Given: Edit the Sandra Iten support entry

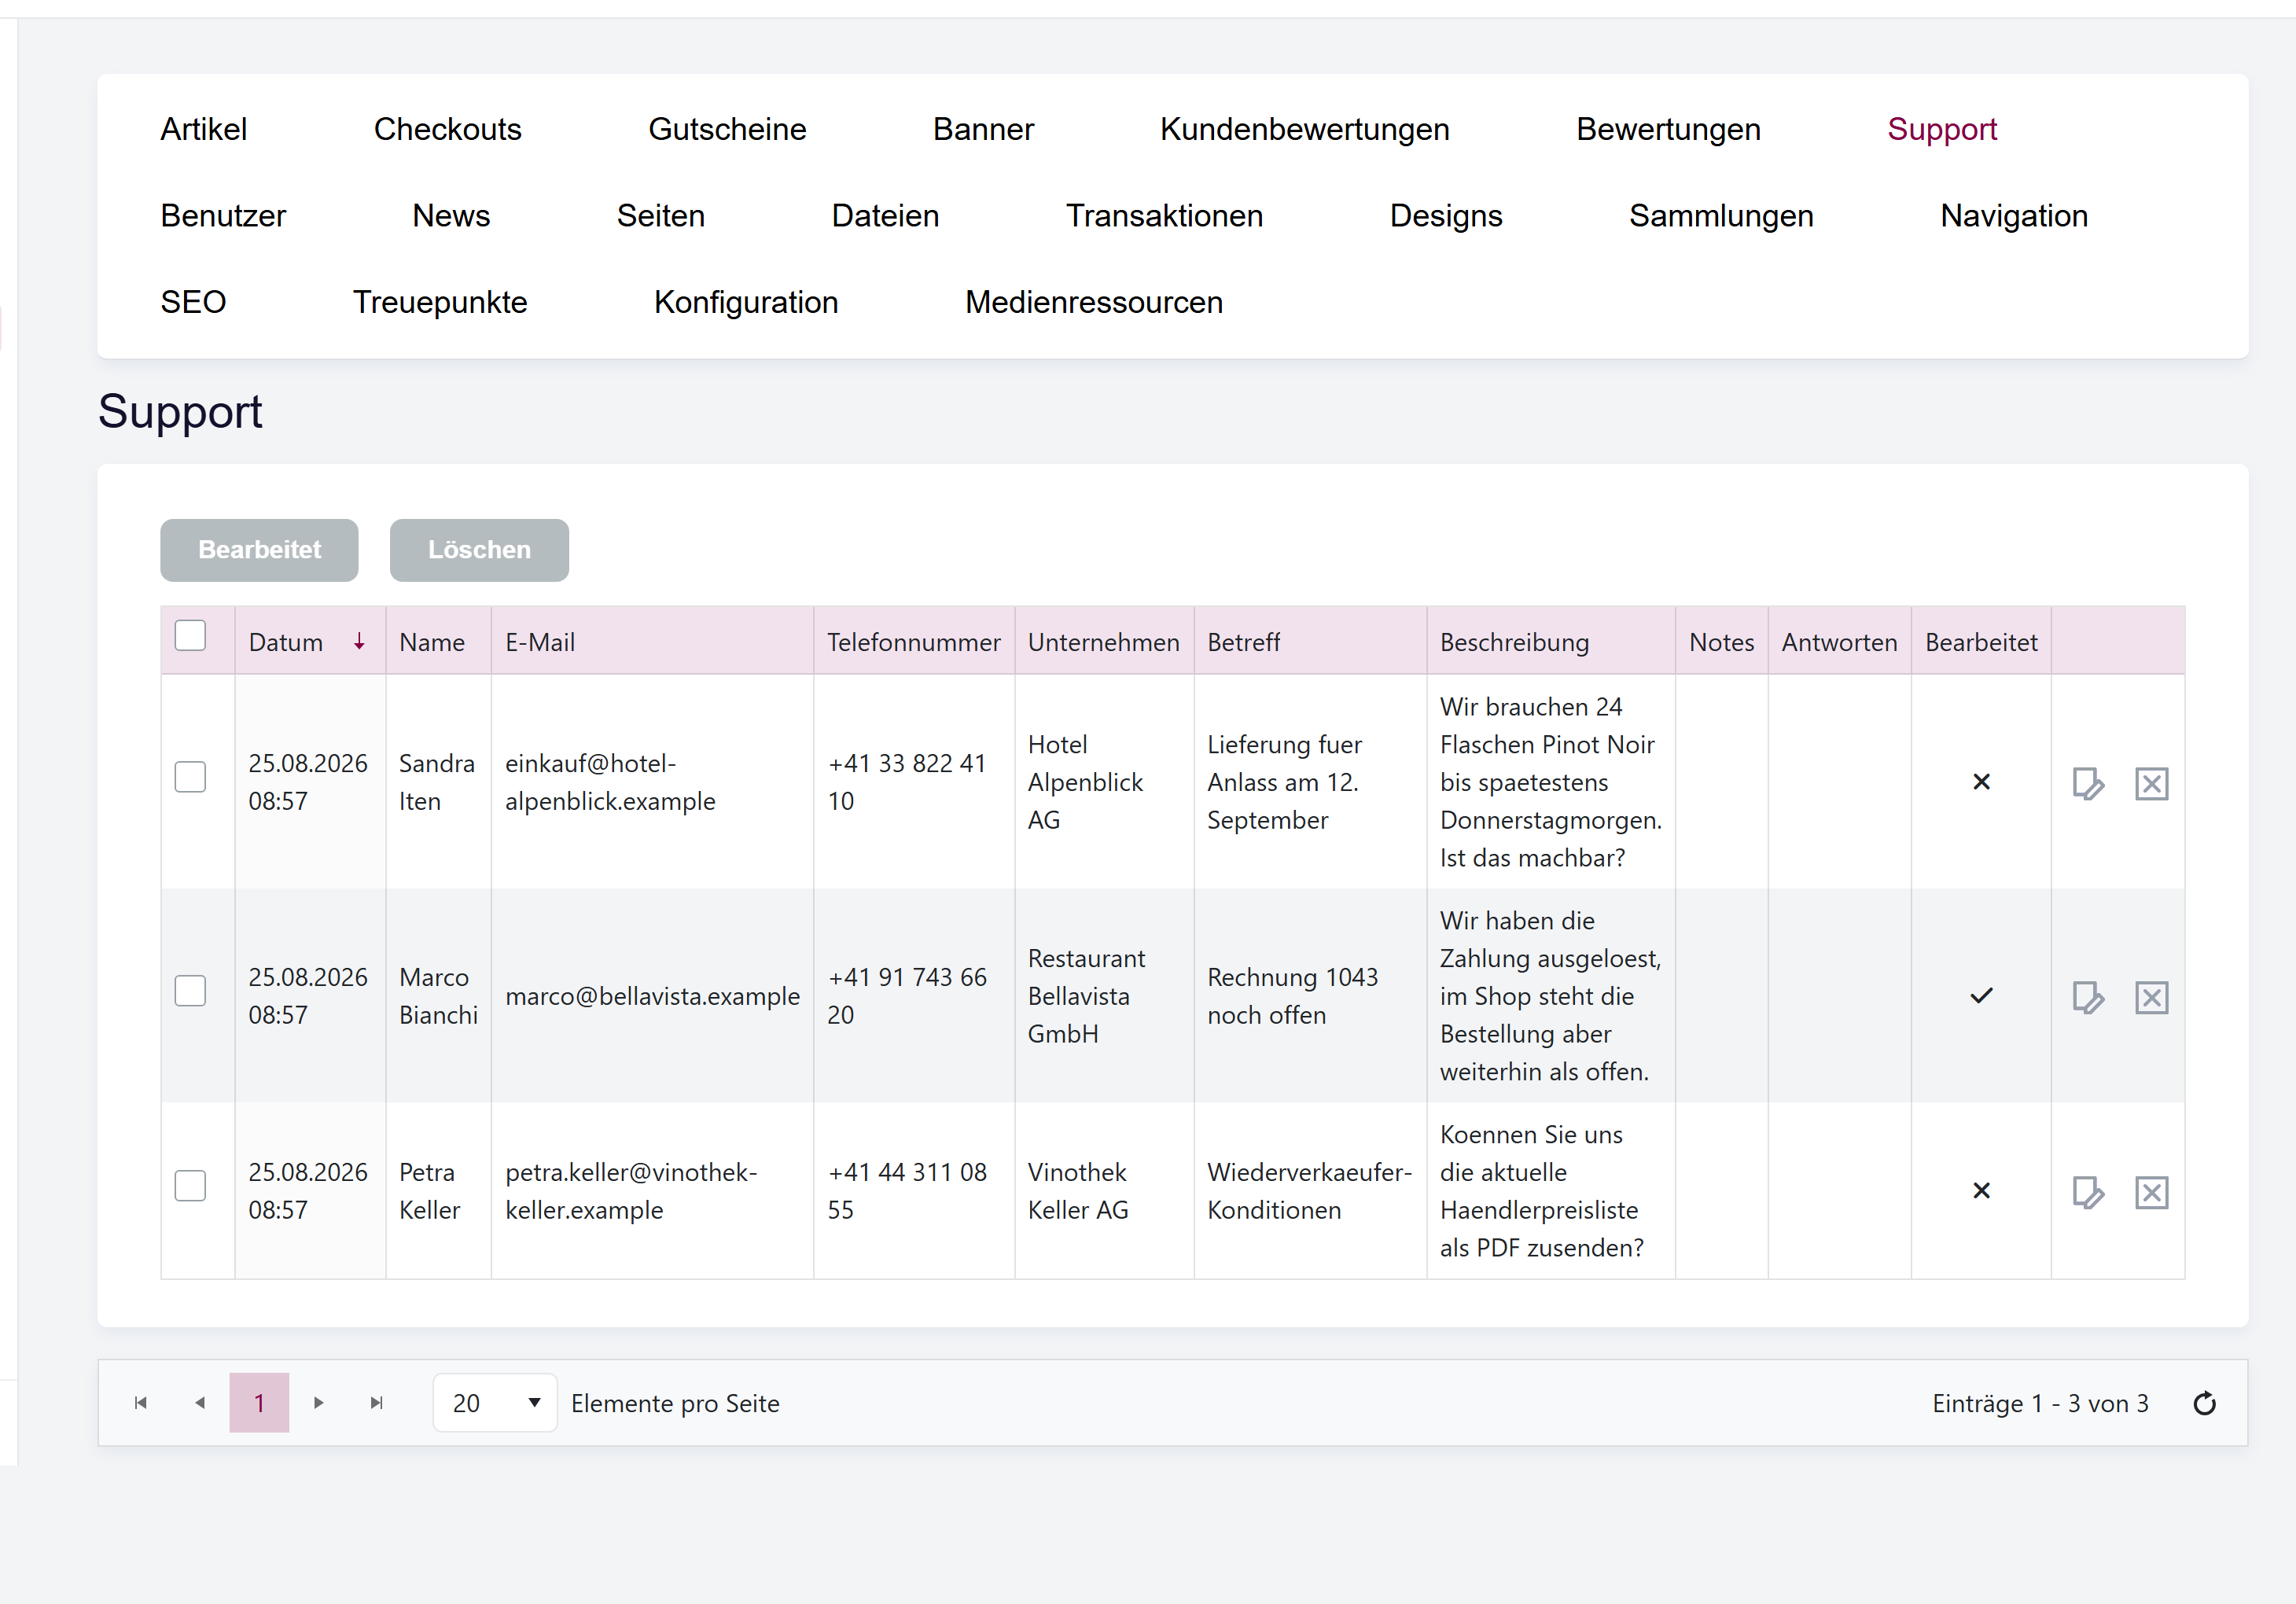Looking at the screenshot, I should (x=2088, y=783).
